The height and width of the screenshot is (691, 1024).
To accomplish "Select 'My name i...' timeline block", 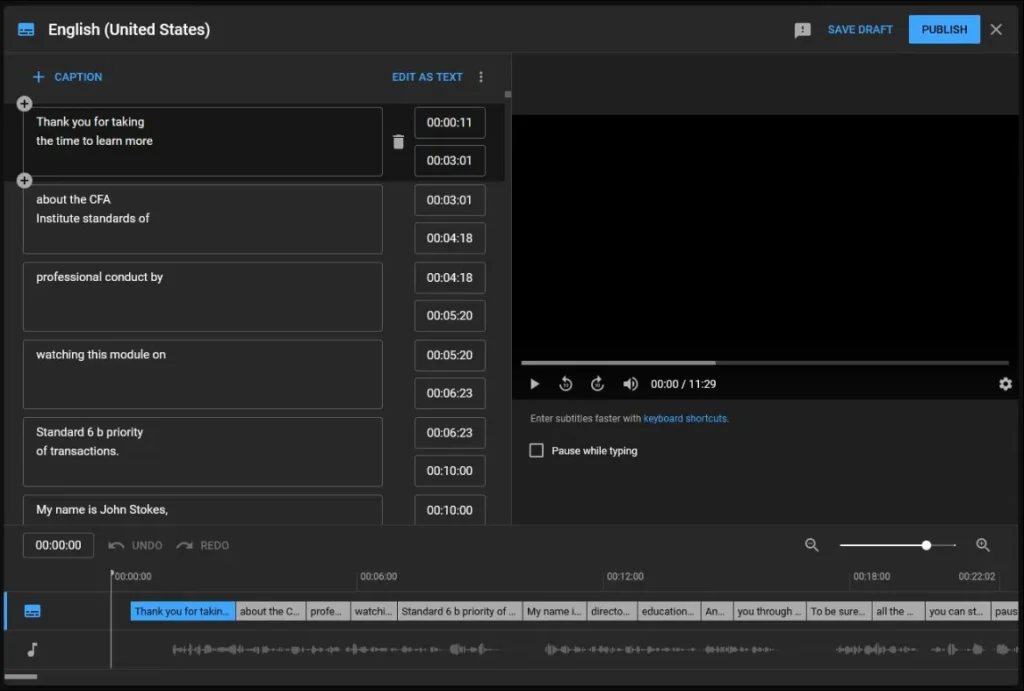I will point(554,611).
